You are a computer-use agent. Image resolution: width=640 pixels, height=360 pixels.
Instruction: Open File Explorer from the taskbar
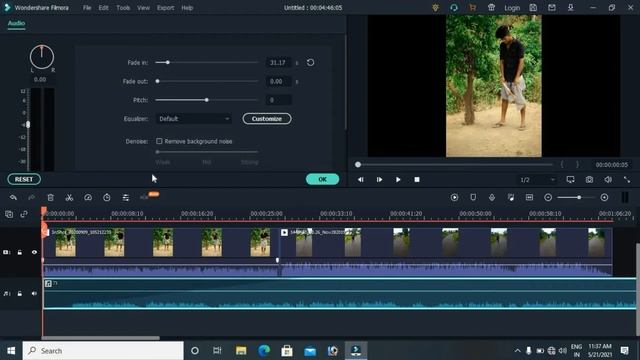[x=241, y=351]
